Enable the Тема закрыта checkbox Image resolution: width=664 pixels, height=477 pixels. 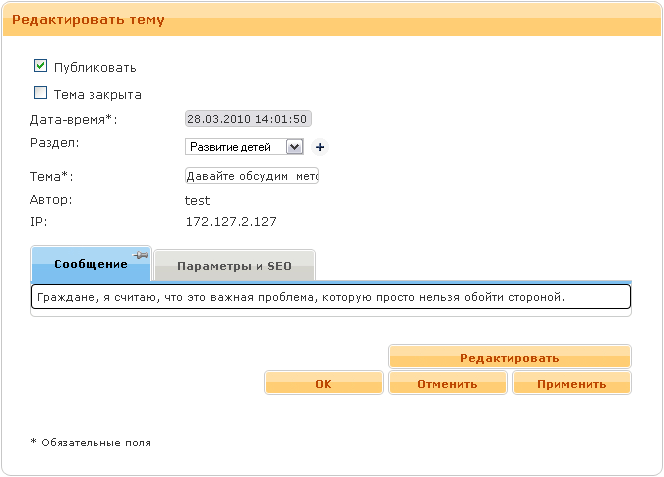click(x=41, y=93)
